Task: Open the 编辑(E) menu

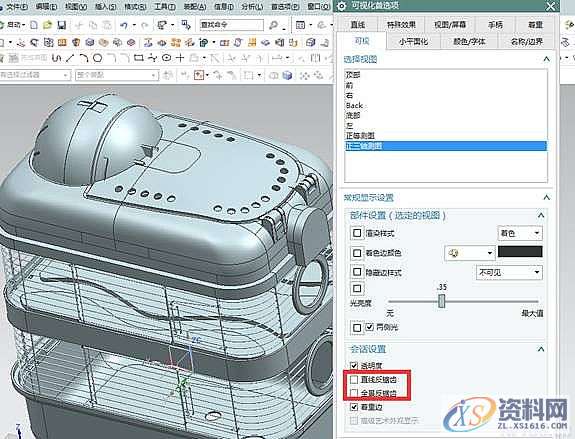Action: coord(47,7)
